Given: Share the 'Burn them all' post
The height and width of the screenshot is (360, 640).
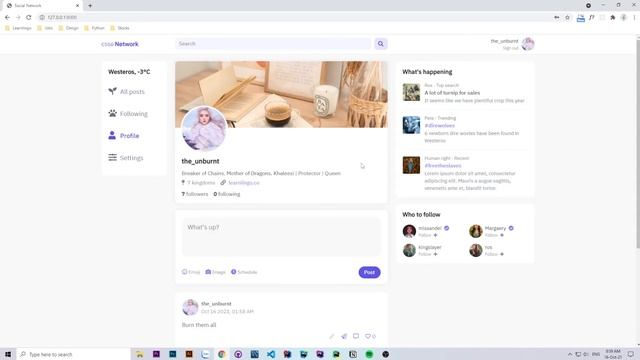Looking at the screenshot, I should [344, 336].
